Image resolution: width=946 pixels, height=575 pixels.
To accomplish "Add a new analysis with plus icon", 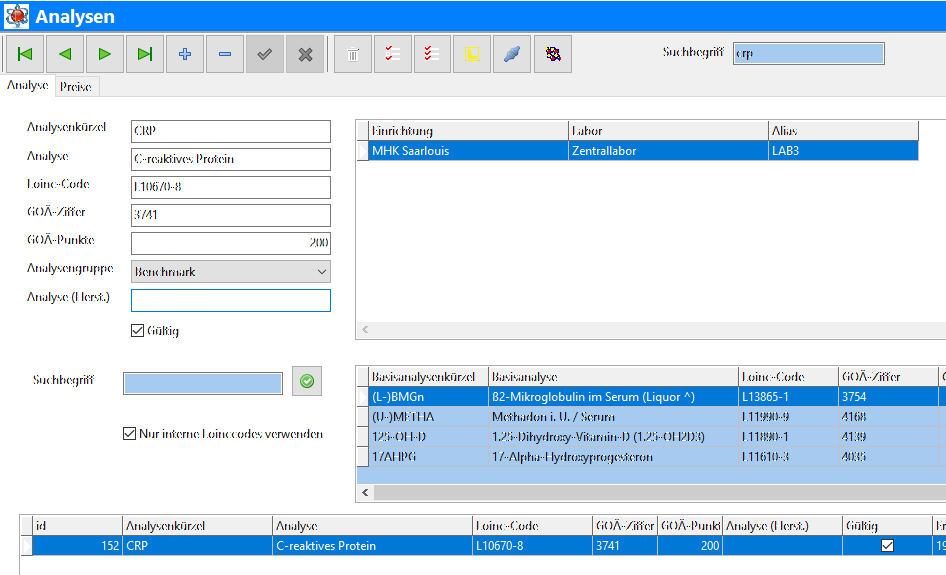I will tap(185, 54).
